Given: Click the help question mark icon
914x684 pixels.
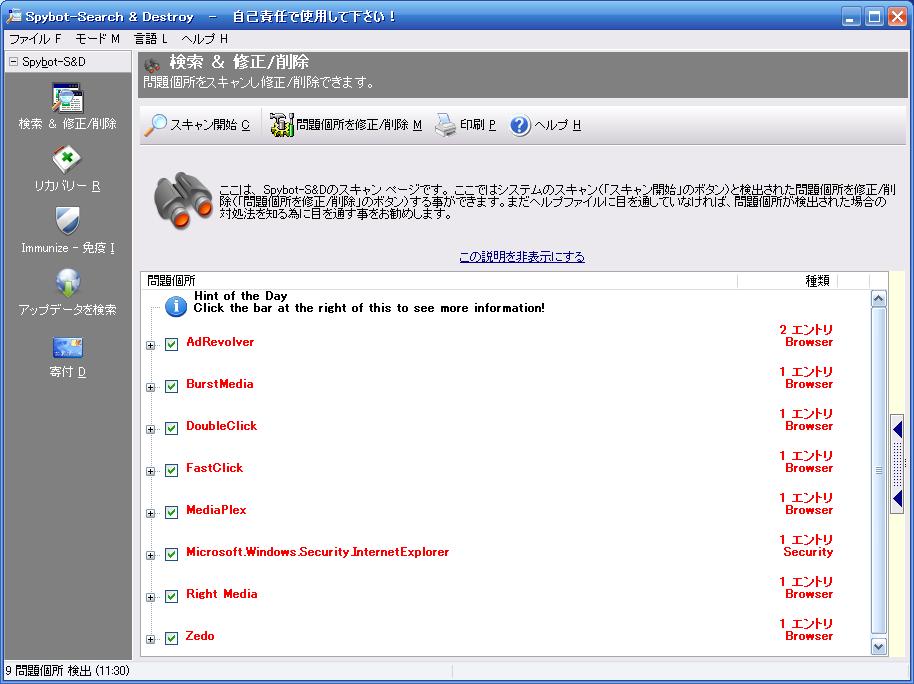Looking at the screenshot, I should click(519, 125).
